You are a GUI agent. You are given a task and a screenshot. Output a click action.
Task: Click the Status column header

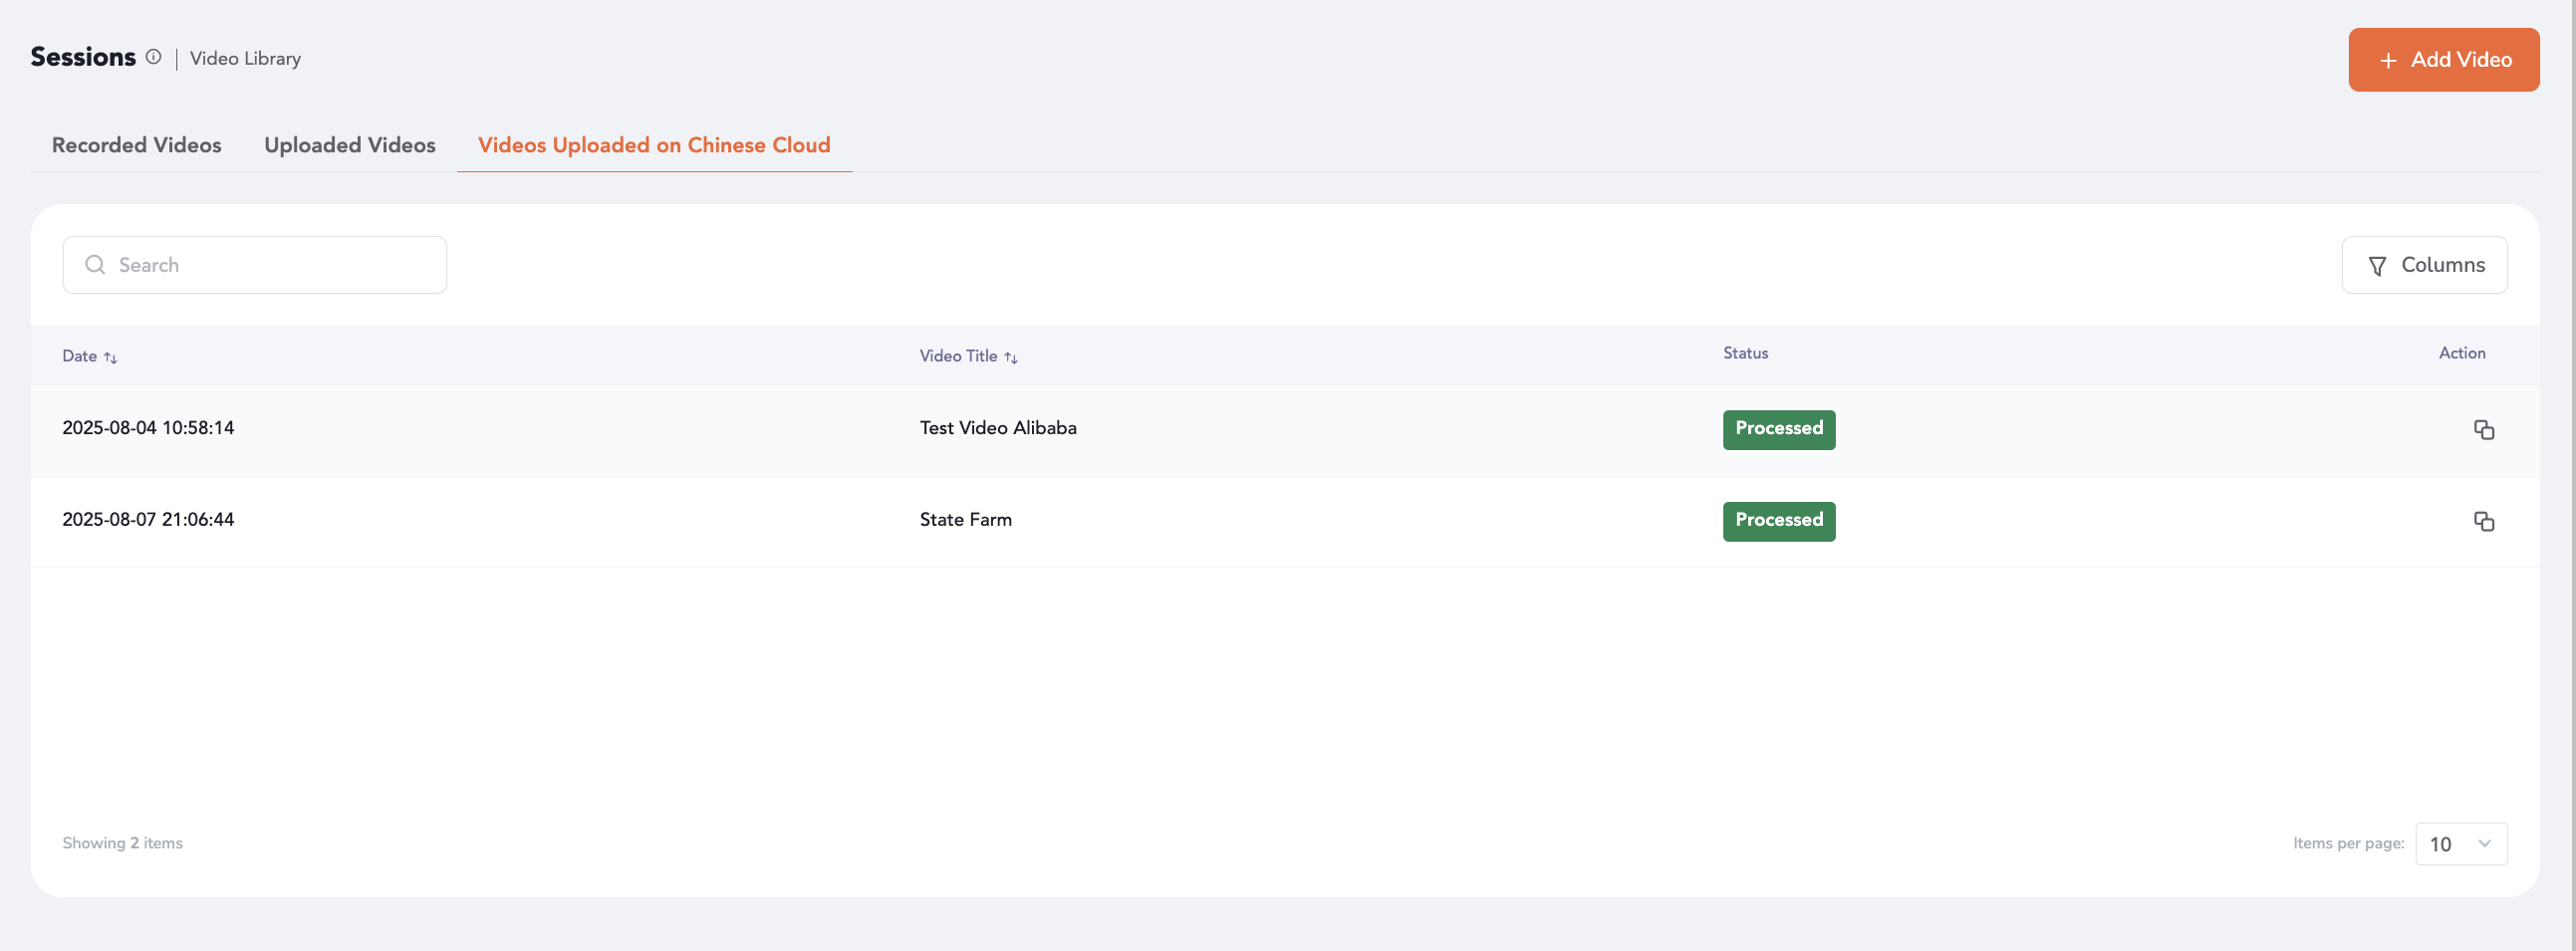tap(1745, 353)
